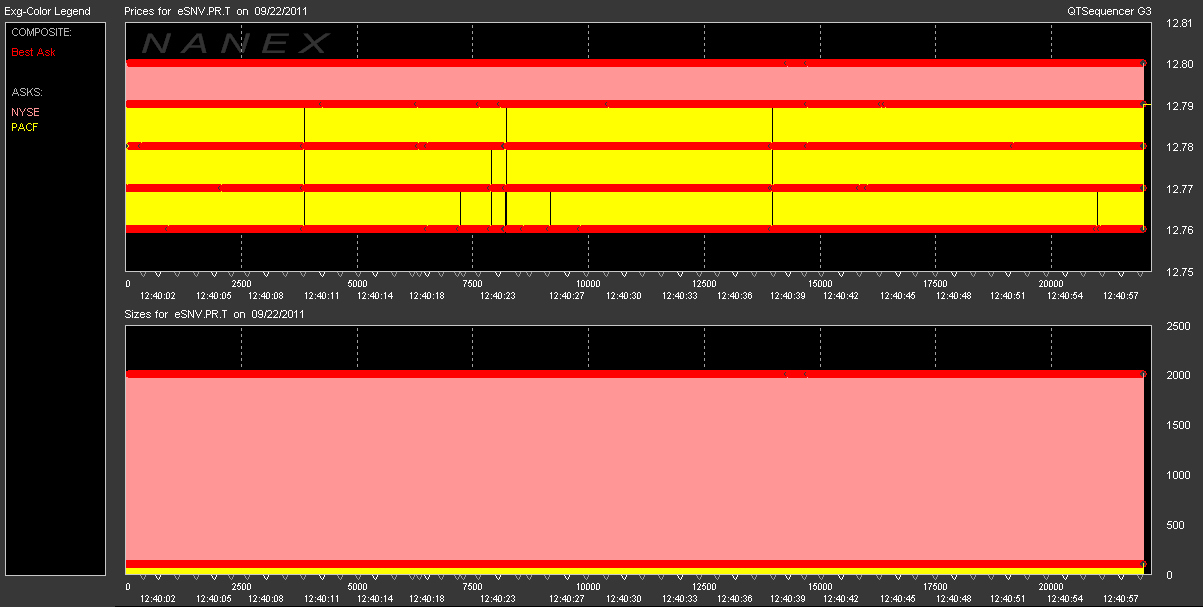Click the 12.78 price axis label
The height and width of the screenshot is (607, 1203).
tap(1180, 147)
